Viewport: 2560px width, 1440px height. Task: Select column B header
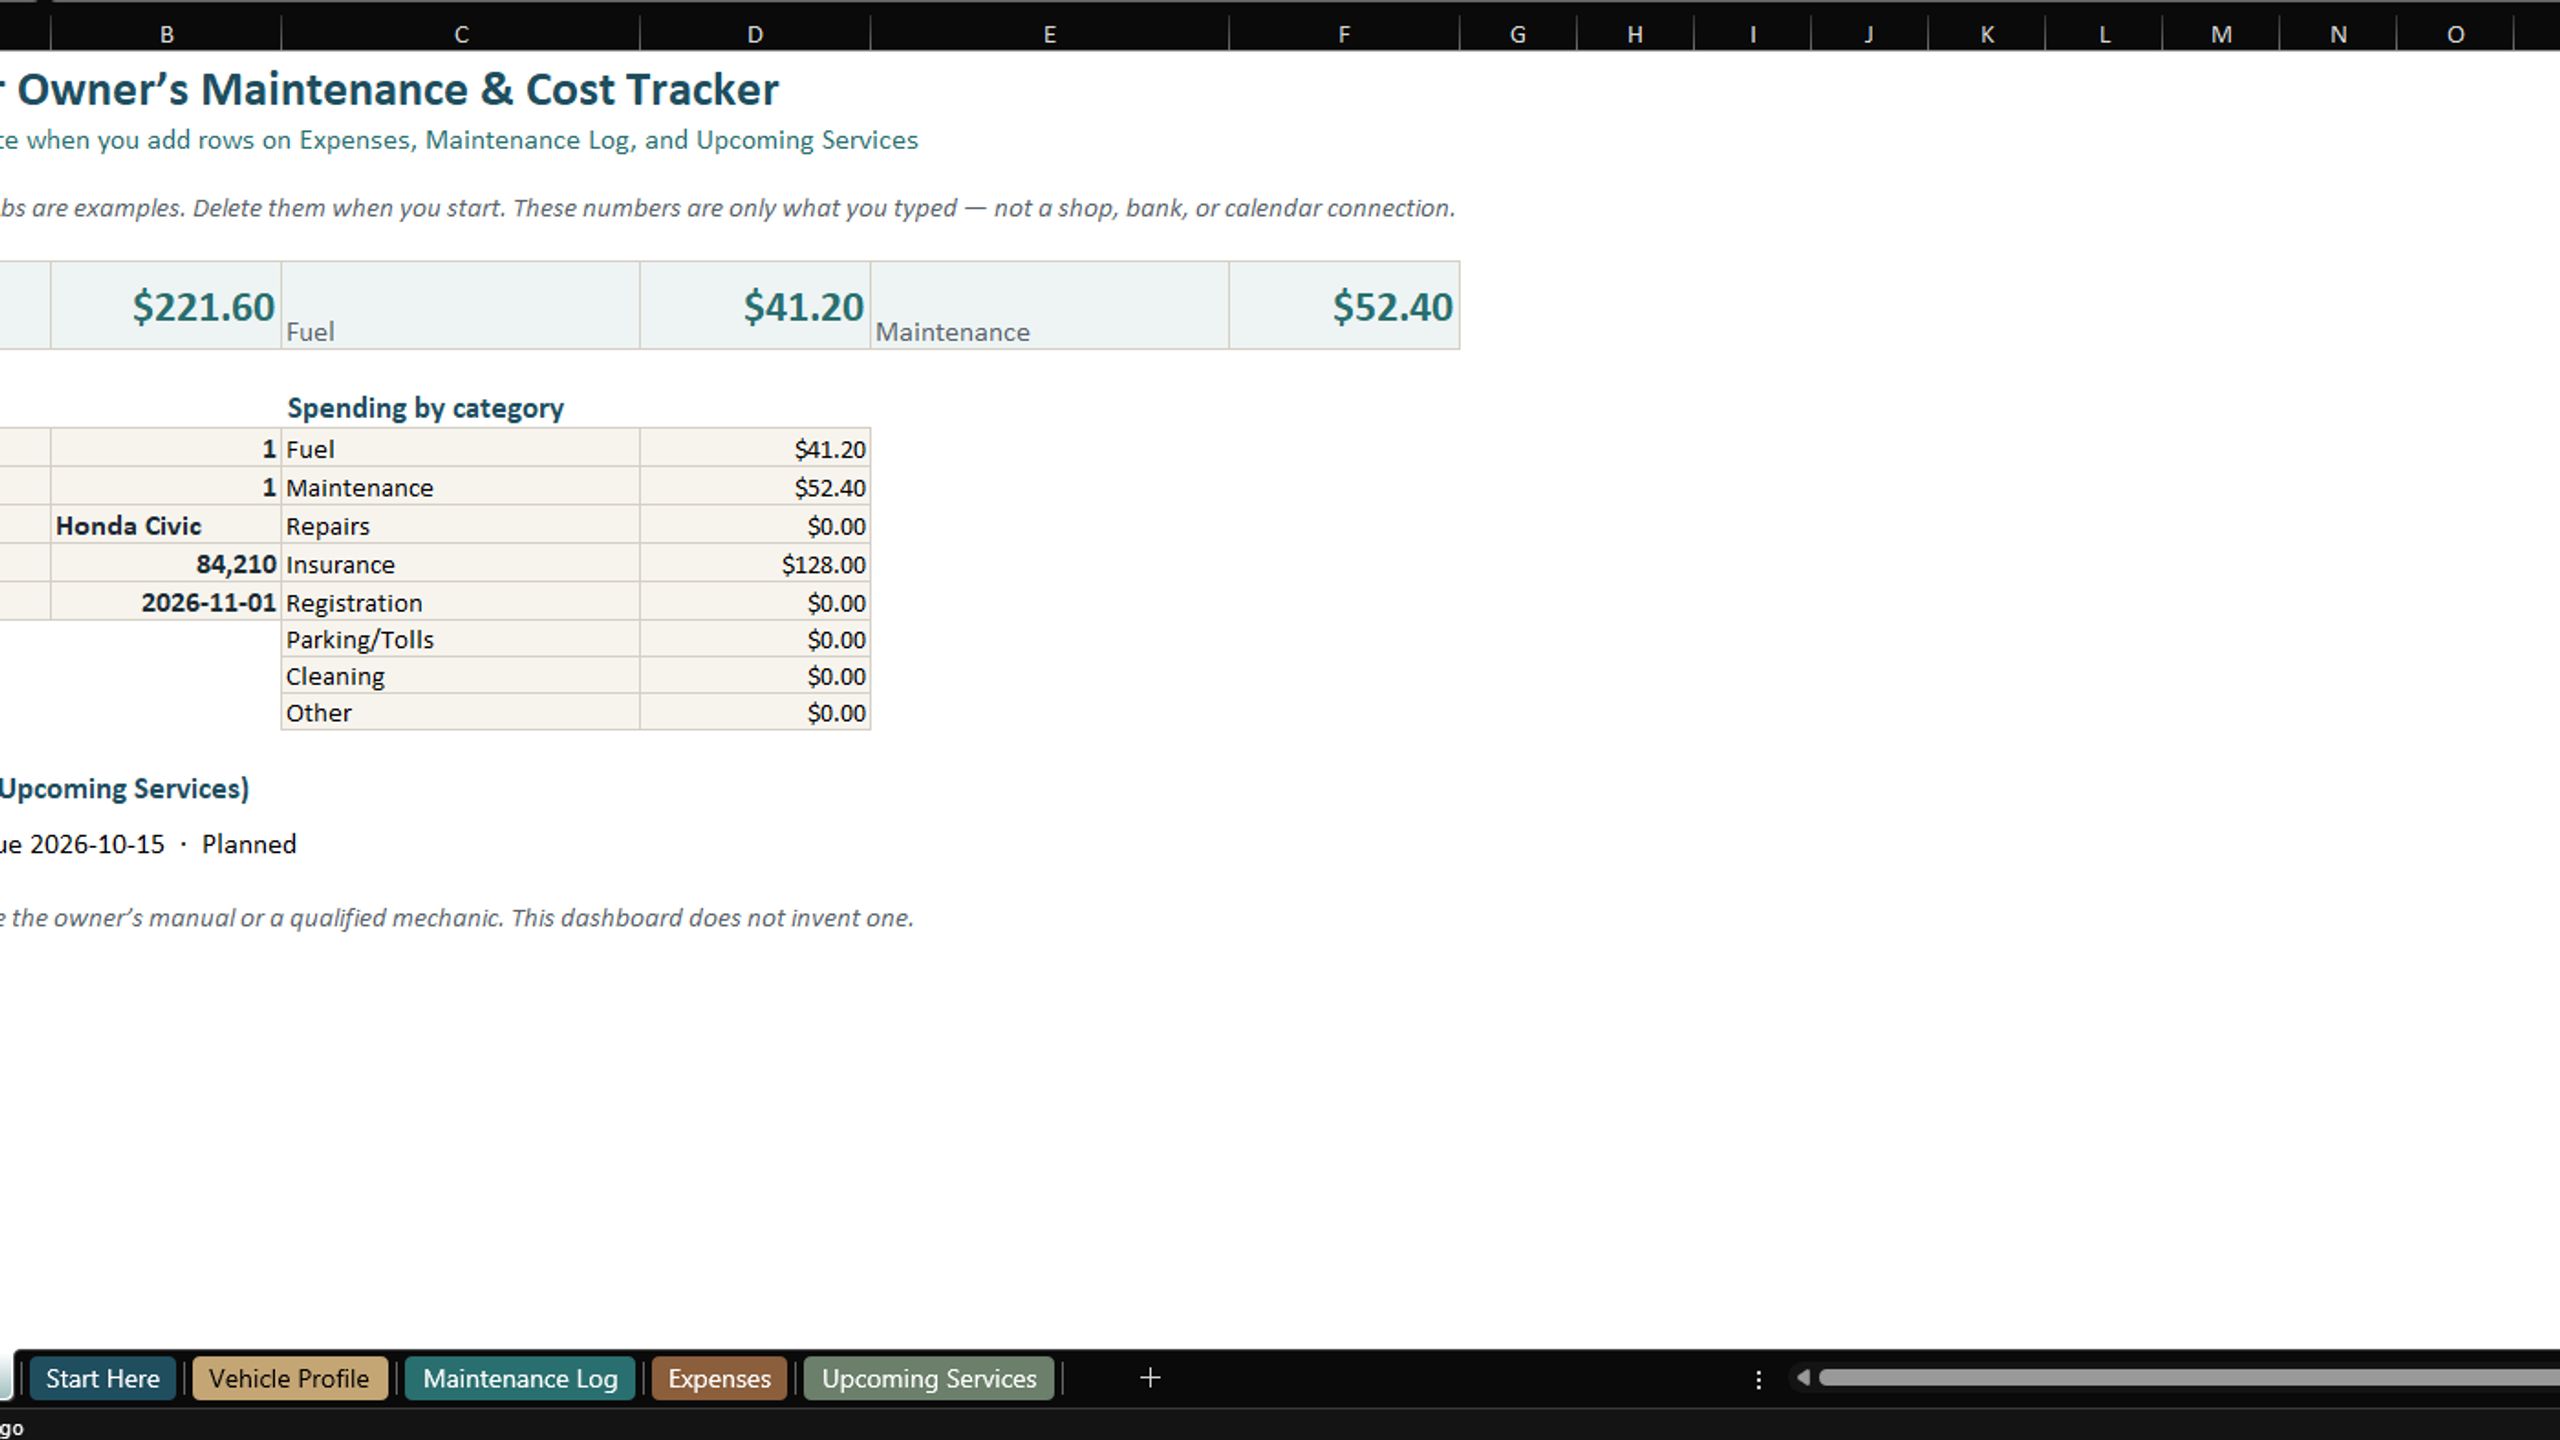(x=166, y=34)
